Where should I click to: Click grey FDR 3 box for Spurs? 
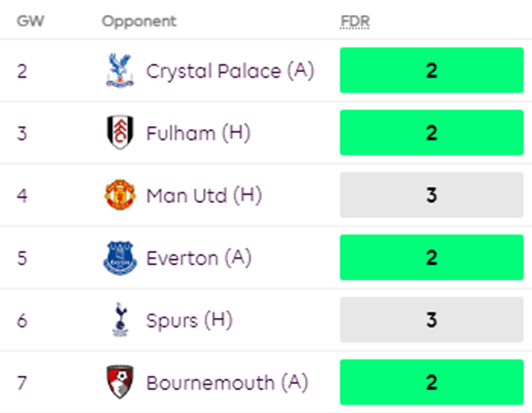tap(432, 320)
